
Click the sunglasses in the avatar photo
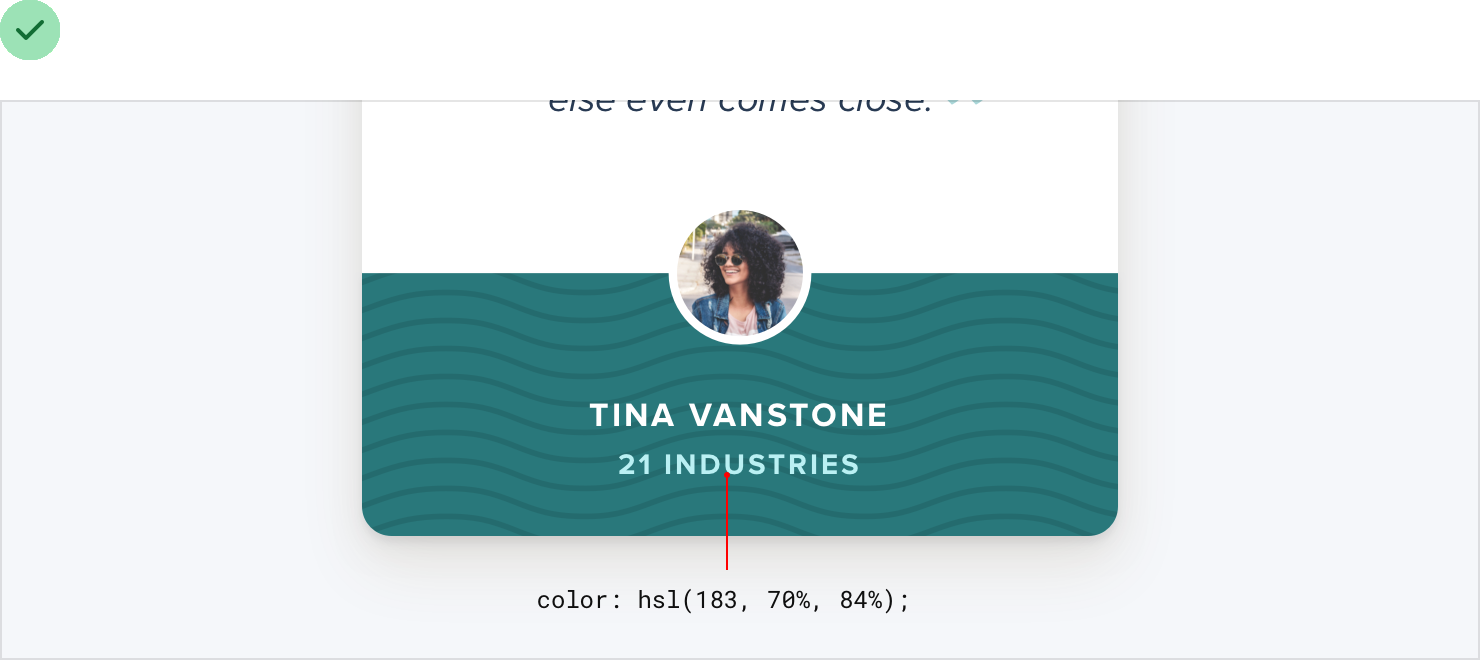point(730,261)
